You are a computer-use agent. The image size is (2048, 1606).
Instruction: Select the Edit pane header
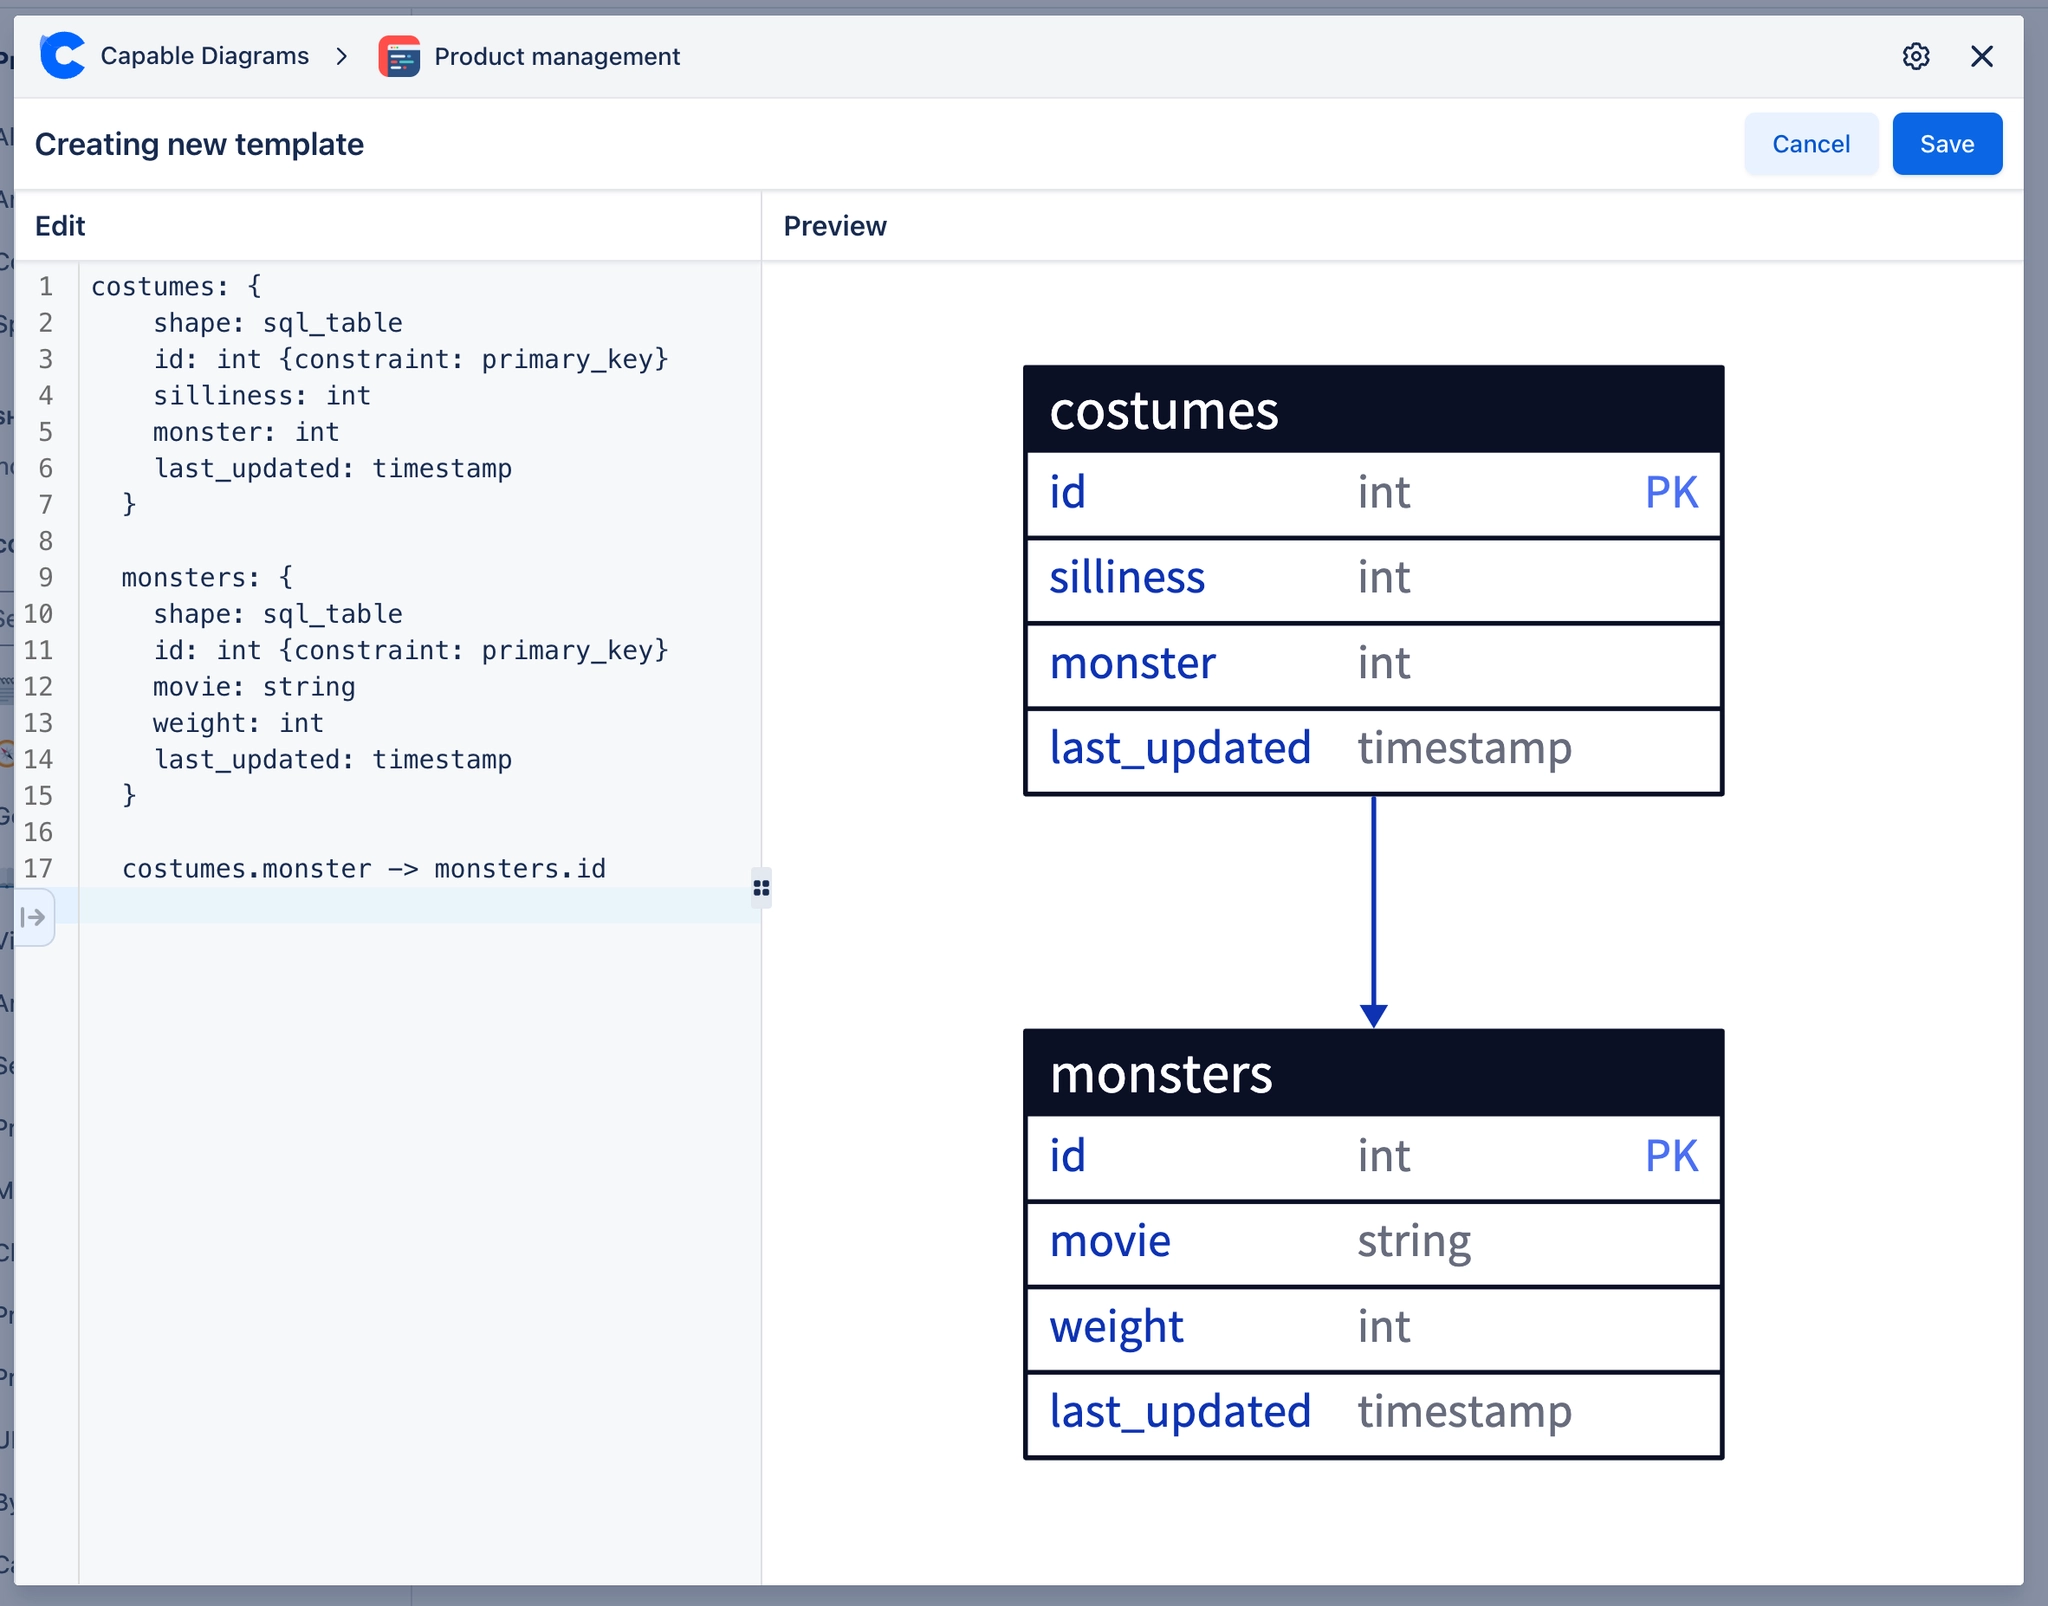click(x=60, y=226)
